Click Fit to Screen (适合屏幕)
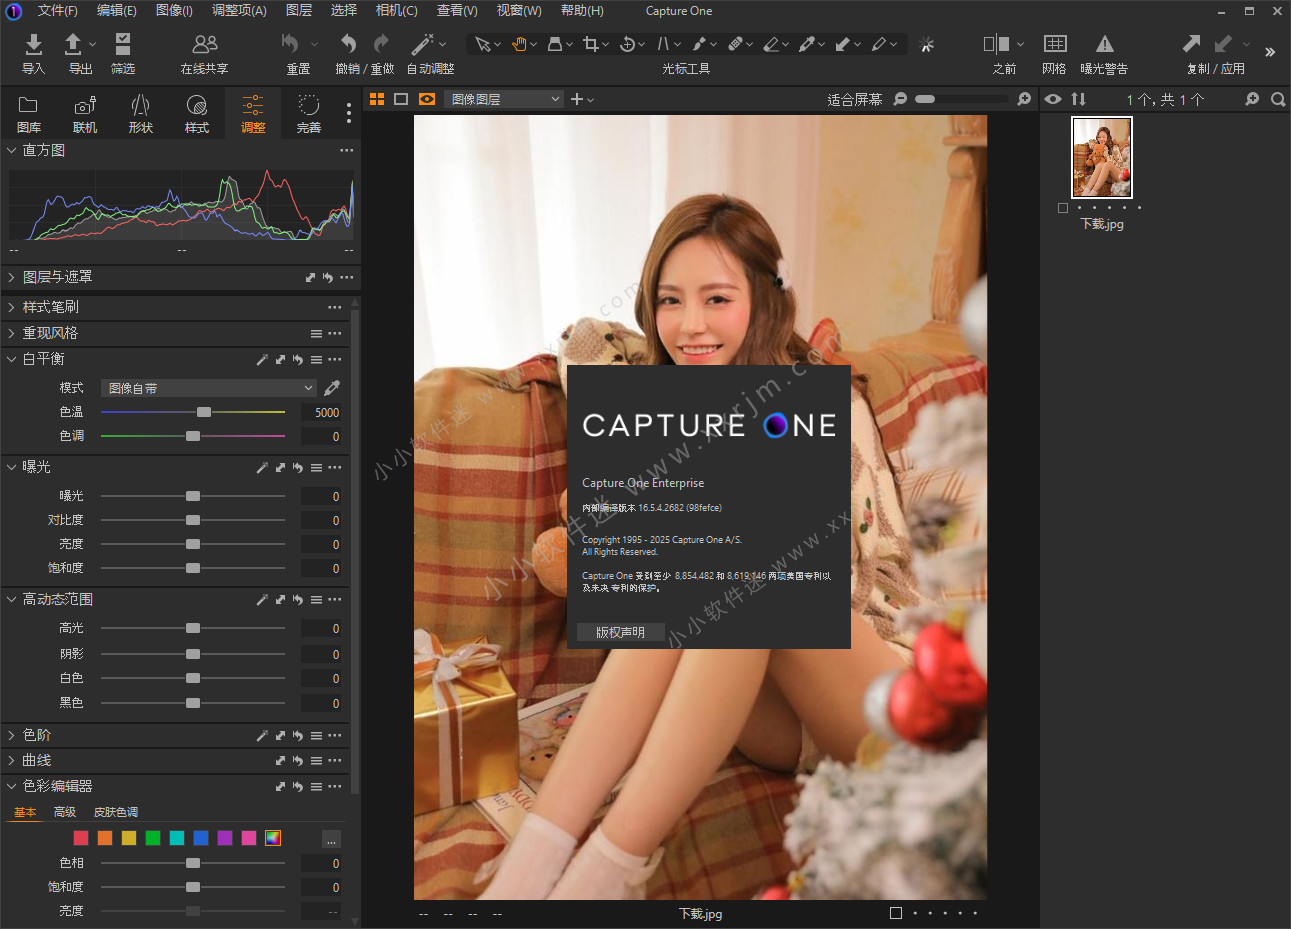 click(854, 99)
